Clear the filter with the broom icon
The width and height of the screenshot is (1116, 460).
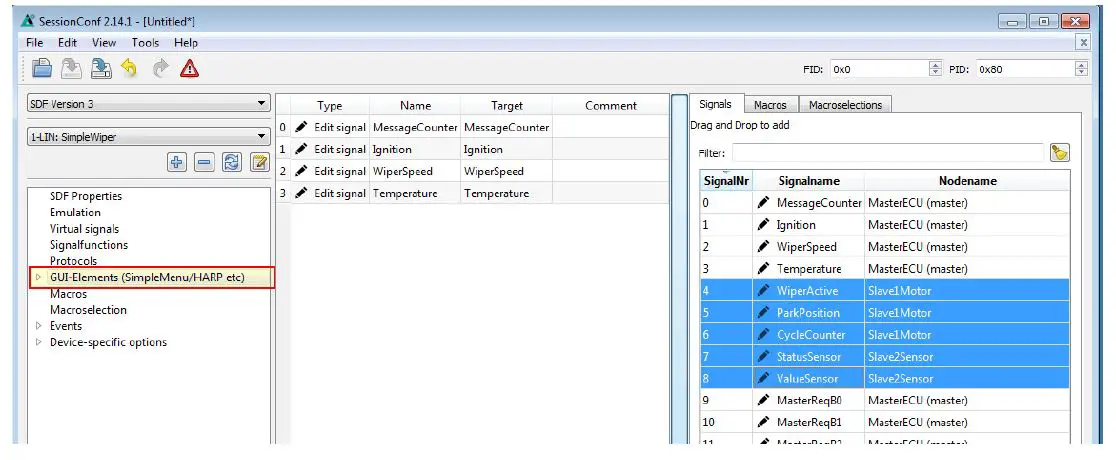(x=1060, y=152)
